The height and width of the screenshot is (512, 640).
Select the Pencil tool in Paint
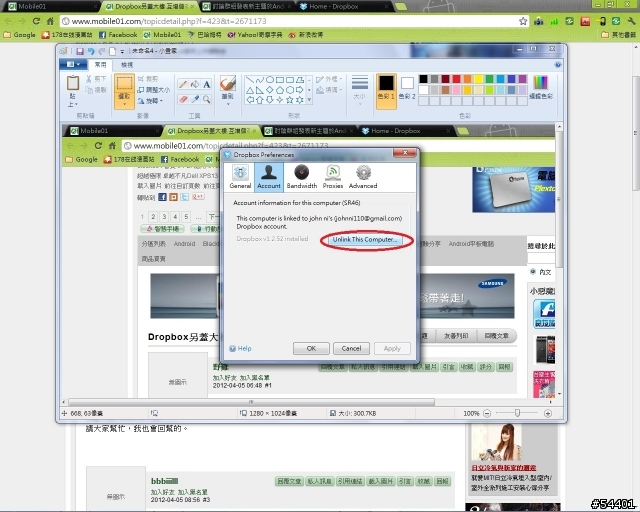[183, 84]
